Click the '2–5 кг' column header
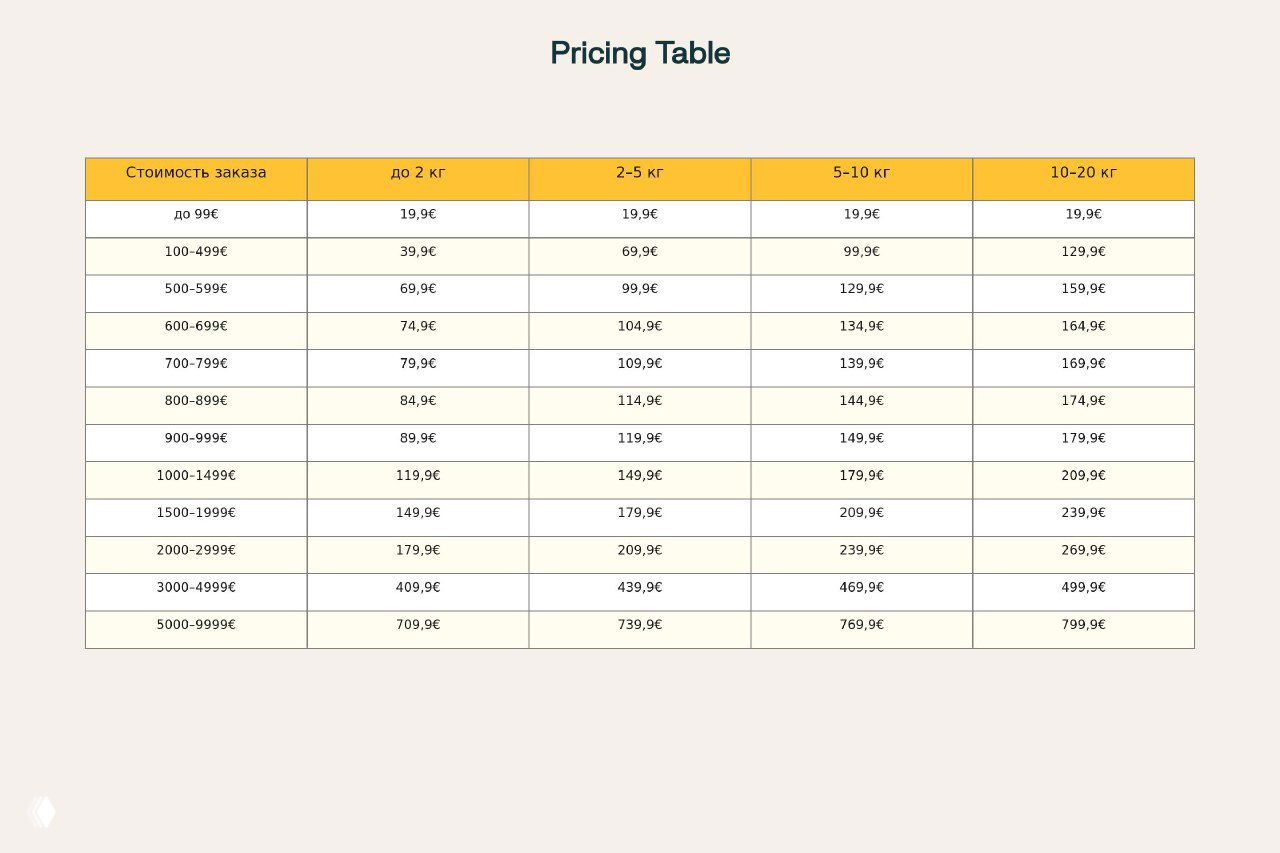1280x853 pixels. point(640,173)
